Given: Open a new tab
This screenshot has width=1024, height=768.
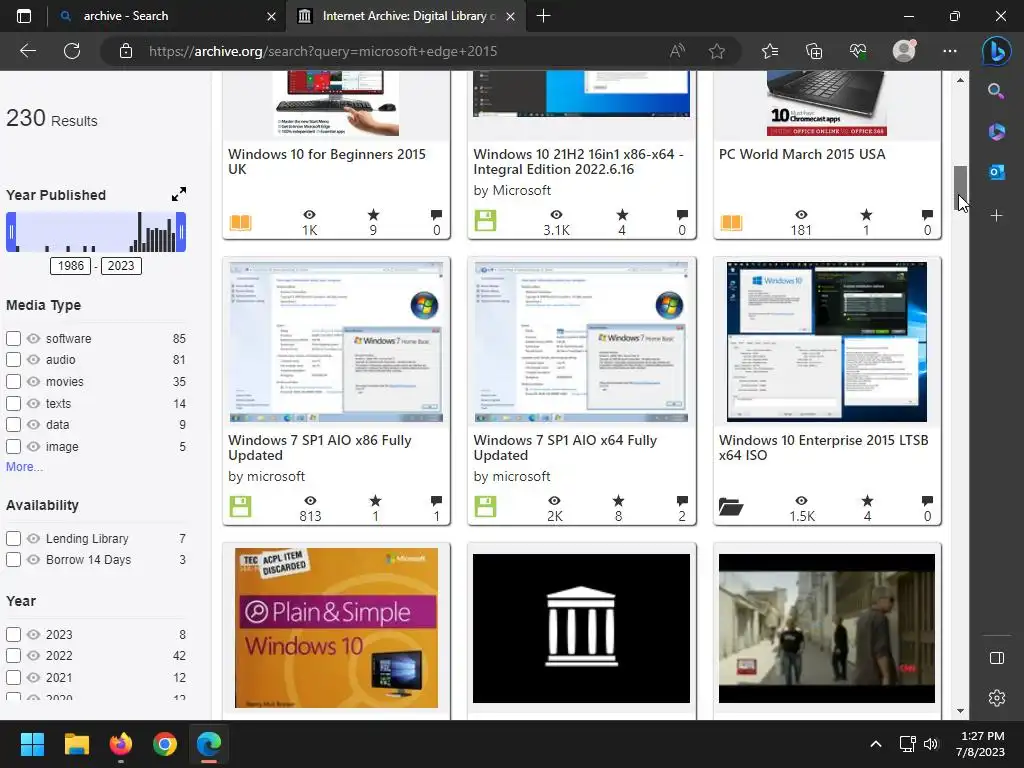Looking at the screenshot, I should [x=543, y=16].
